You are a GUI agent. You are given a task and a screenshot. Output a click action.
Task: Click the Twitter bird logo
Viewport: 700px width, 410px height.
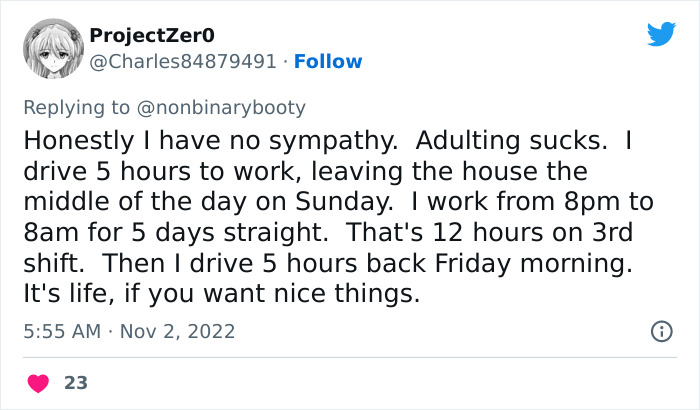661,35
